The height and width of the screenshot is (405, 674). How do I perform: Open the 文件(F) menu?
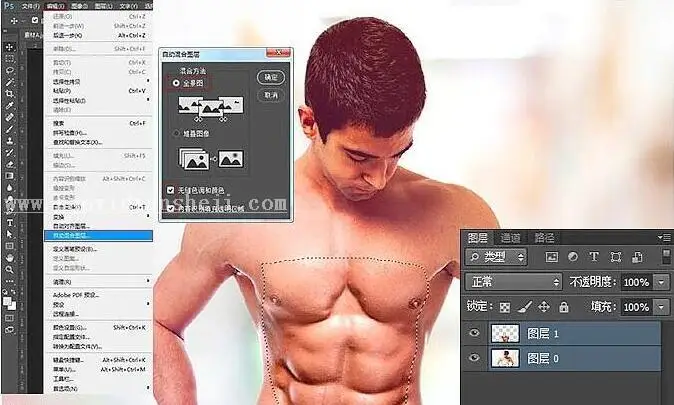tap(30, 6)
